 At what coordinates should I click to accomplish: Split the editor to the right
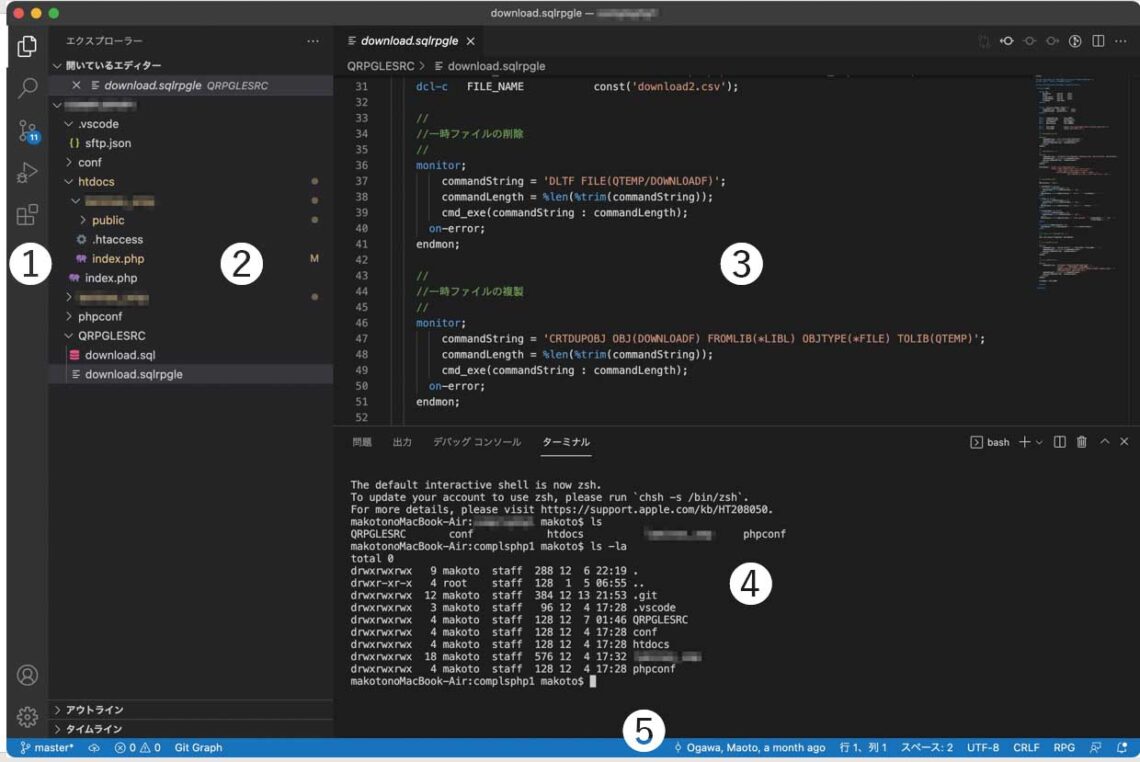click(1099, 41)
